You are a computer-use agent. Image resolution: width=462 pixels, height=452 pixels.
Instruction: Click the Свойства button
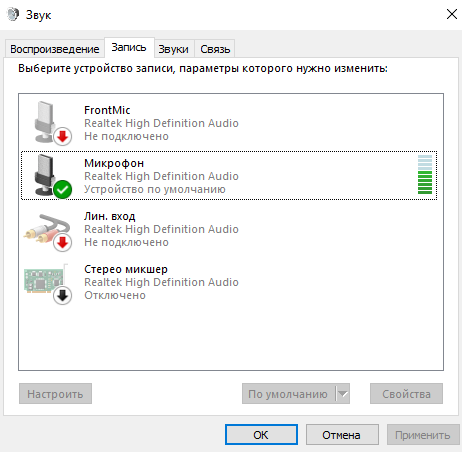tap(406, 394)
